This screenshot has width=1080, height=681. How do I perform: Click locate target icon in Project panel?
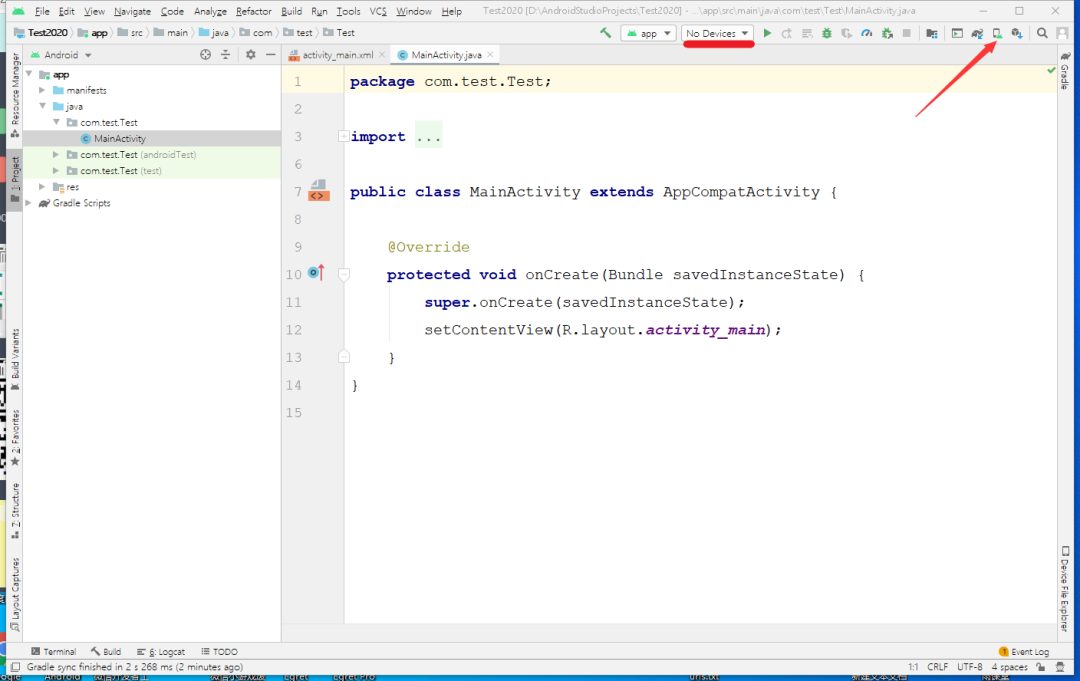[x=205, y=54]
